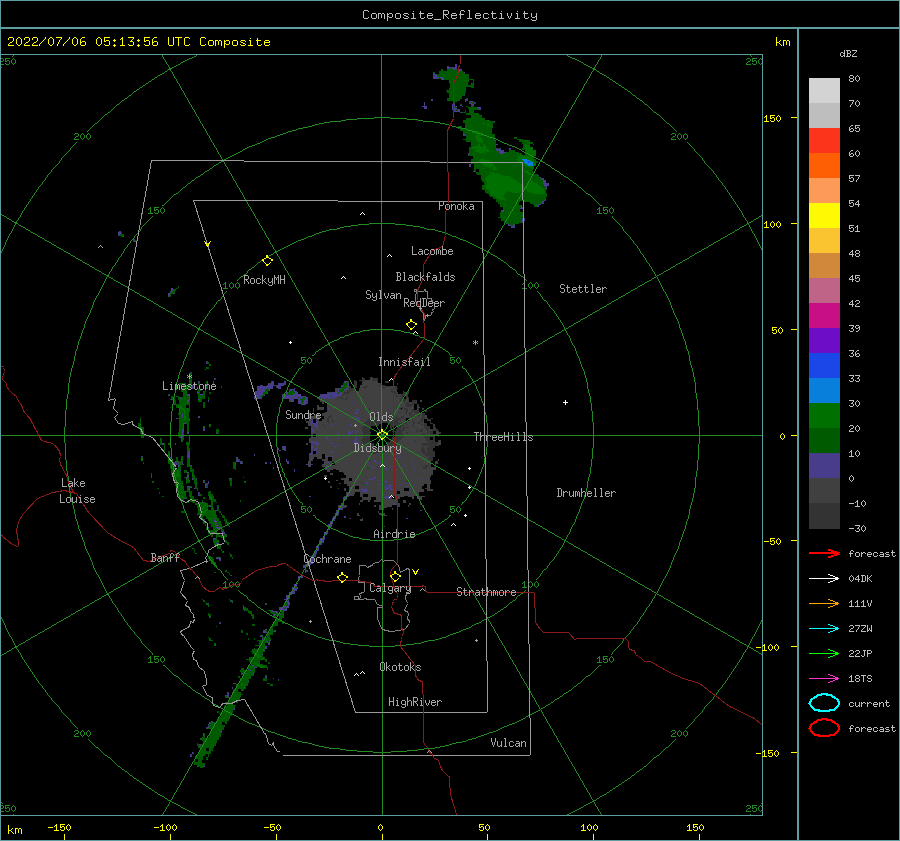This screenshot has width=900, height=841.
Task: Click yellow V marker northwest of RockyMH
Action: point(208,244)
